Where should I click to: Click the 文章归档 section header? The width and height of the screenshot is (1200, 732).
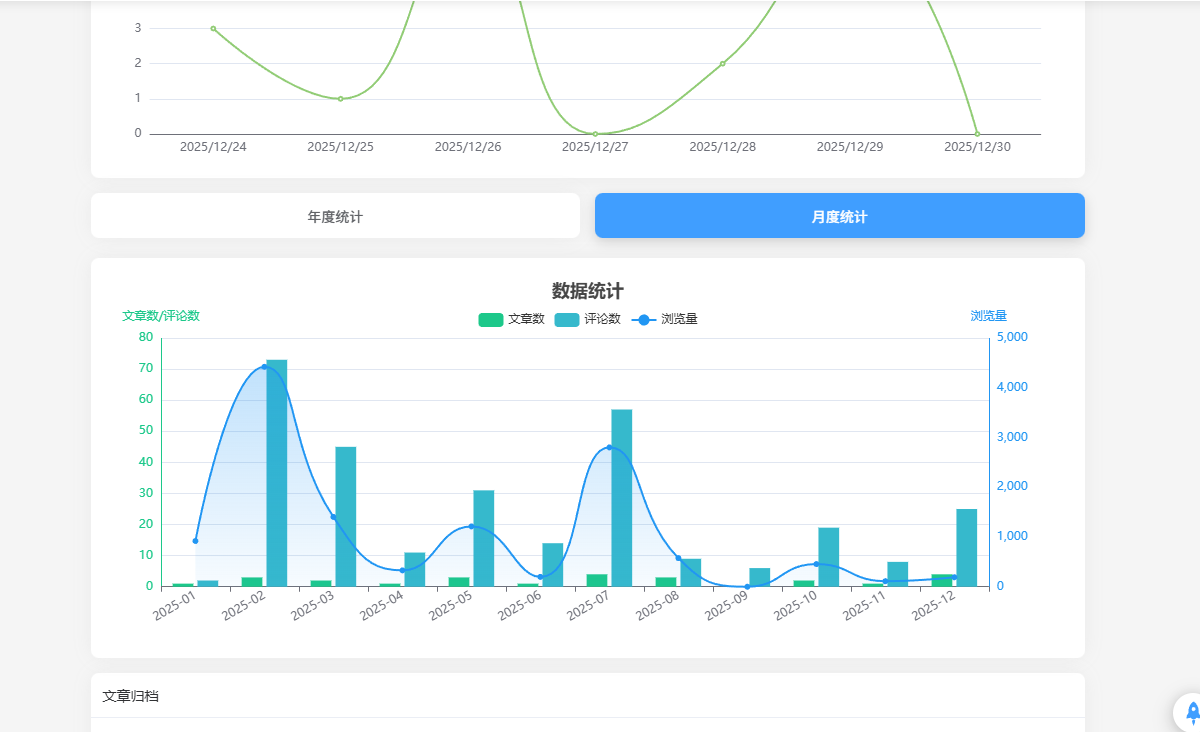tap(131, 696)
